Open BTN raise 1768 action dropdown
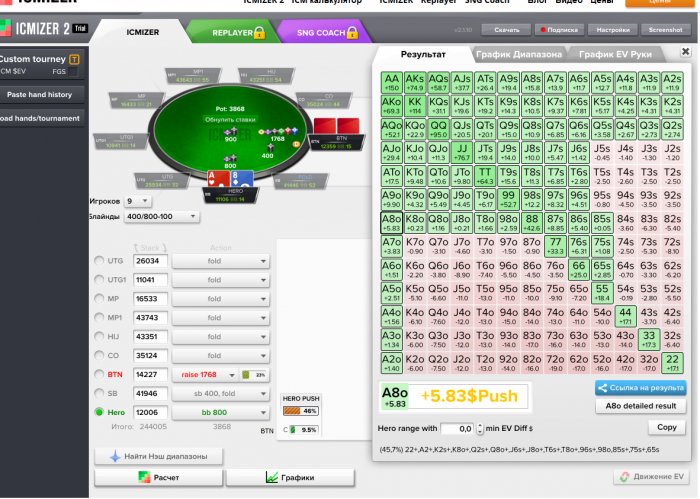Image resolution: width=700 pixels, height=499 pixels. 205,374
